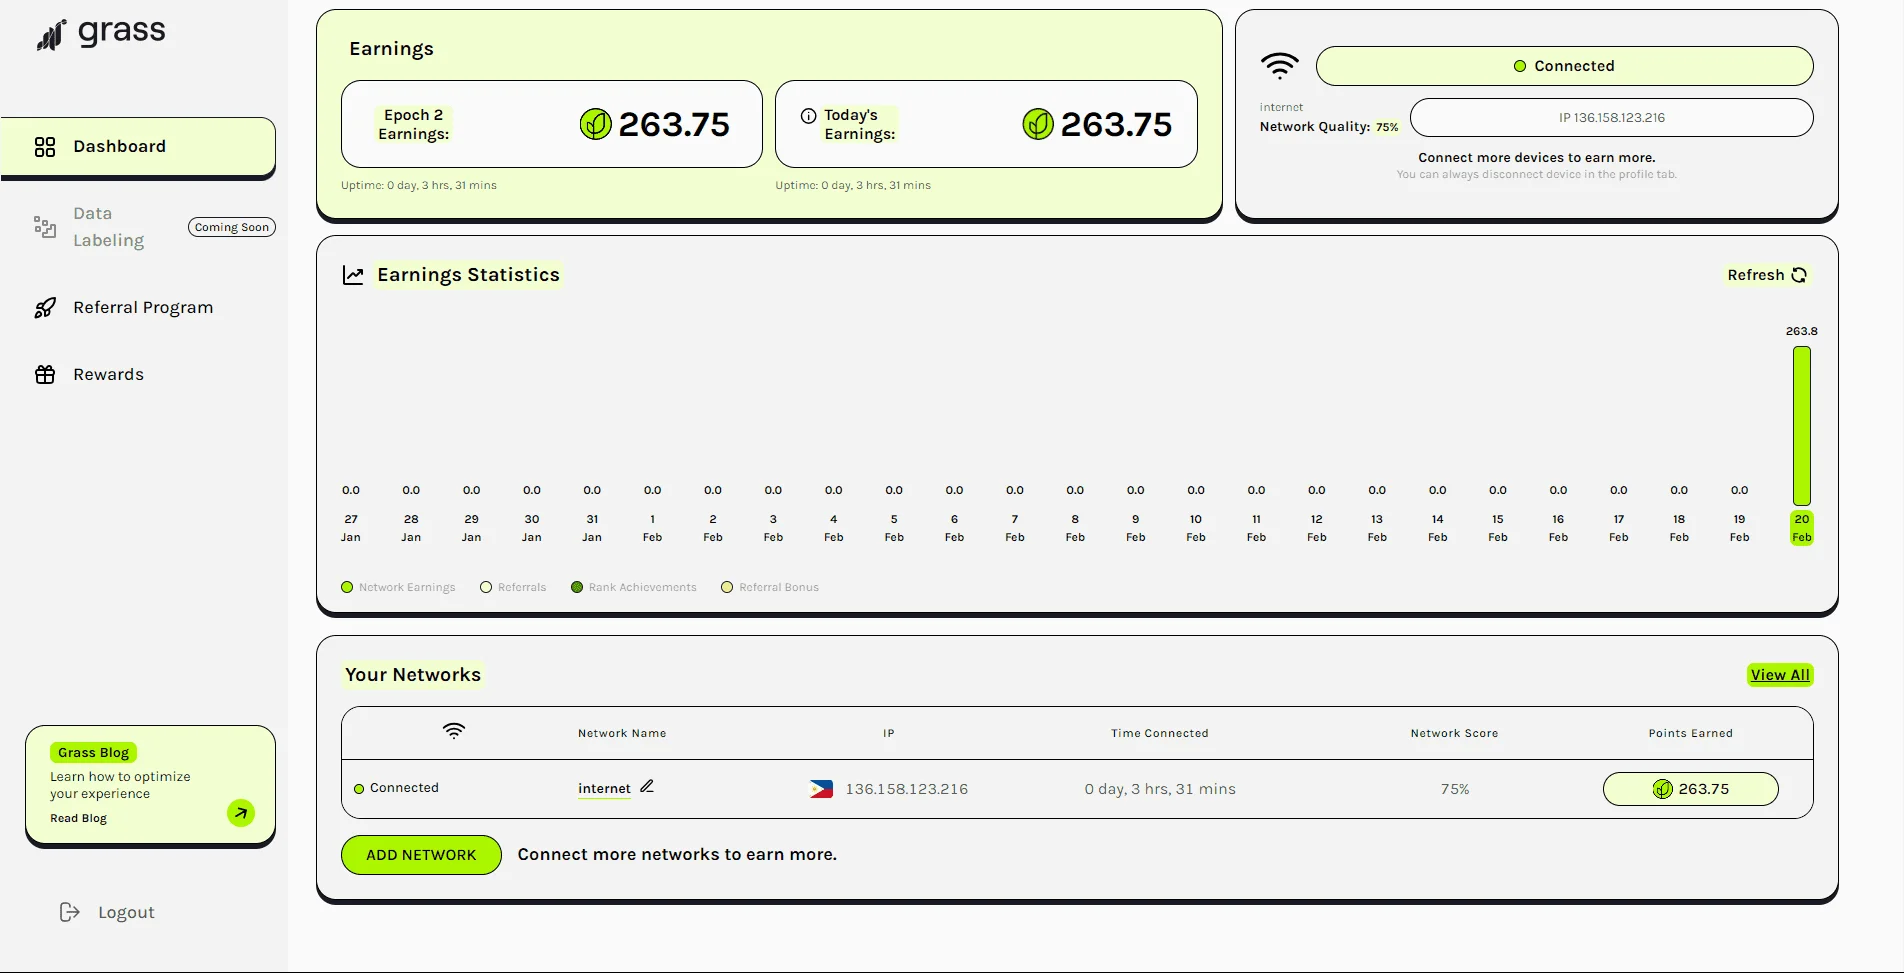Click the internet network name link
Screen dimensions: 1904x973
click(604, 789)
